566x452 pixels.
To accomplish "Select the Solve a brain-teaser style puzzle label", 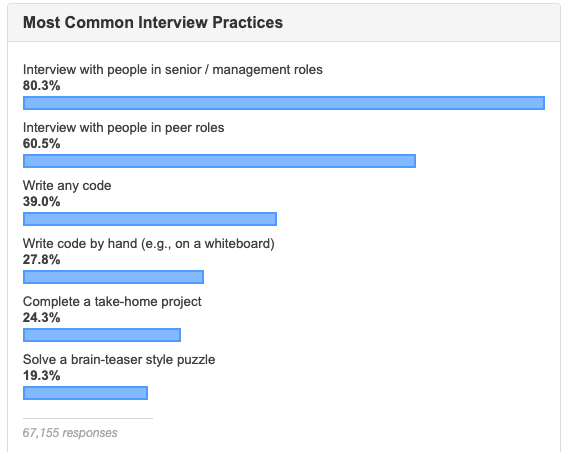I will [119, 360].
